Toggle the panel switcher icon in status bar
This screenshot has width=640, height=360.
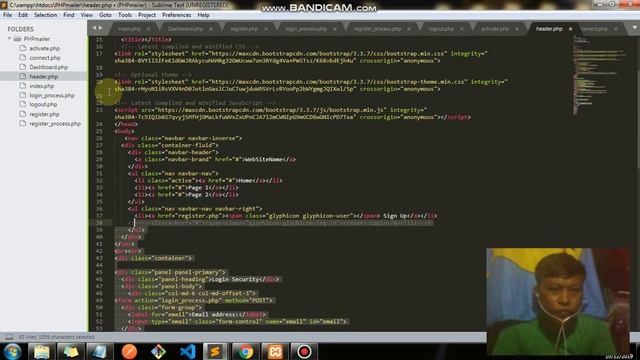(x=9, y=337)
